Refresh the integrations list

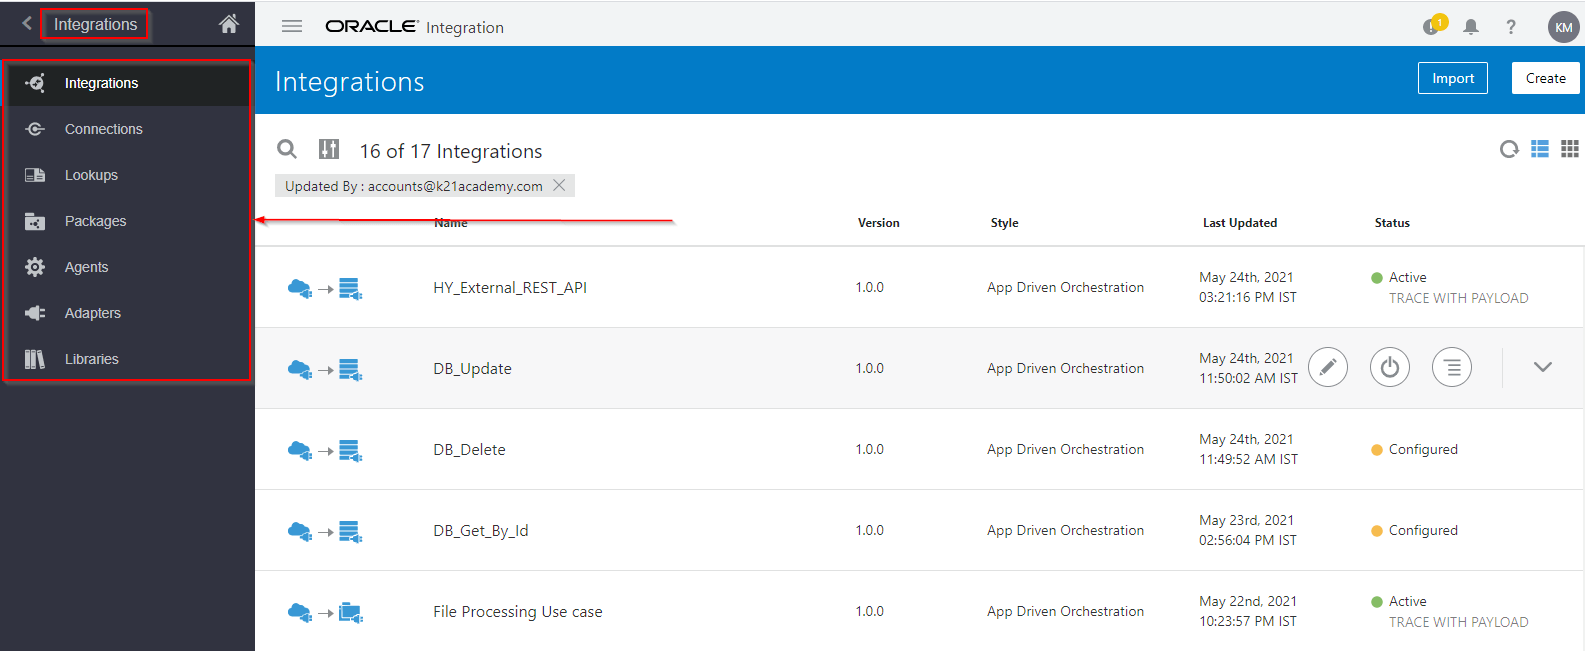point(1509,149)
